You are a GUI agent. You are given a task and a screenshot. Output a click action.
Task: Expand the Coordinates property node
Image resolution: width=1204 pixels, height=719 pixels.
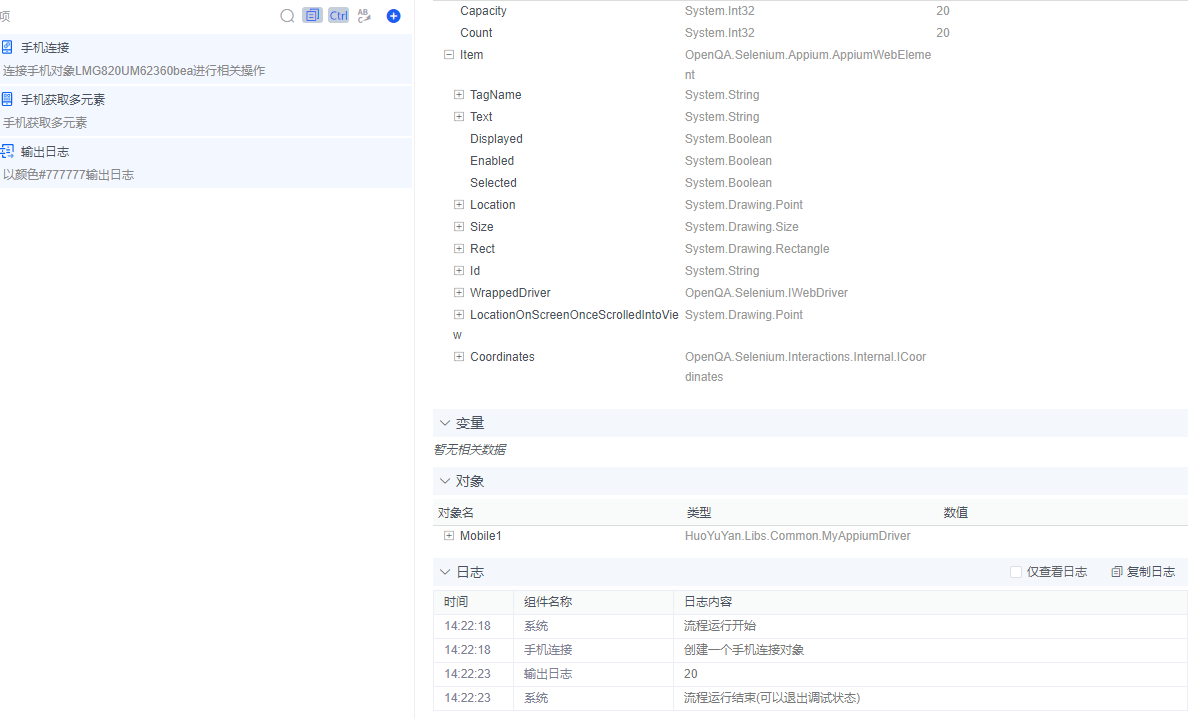coord(458,356)
